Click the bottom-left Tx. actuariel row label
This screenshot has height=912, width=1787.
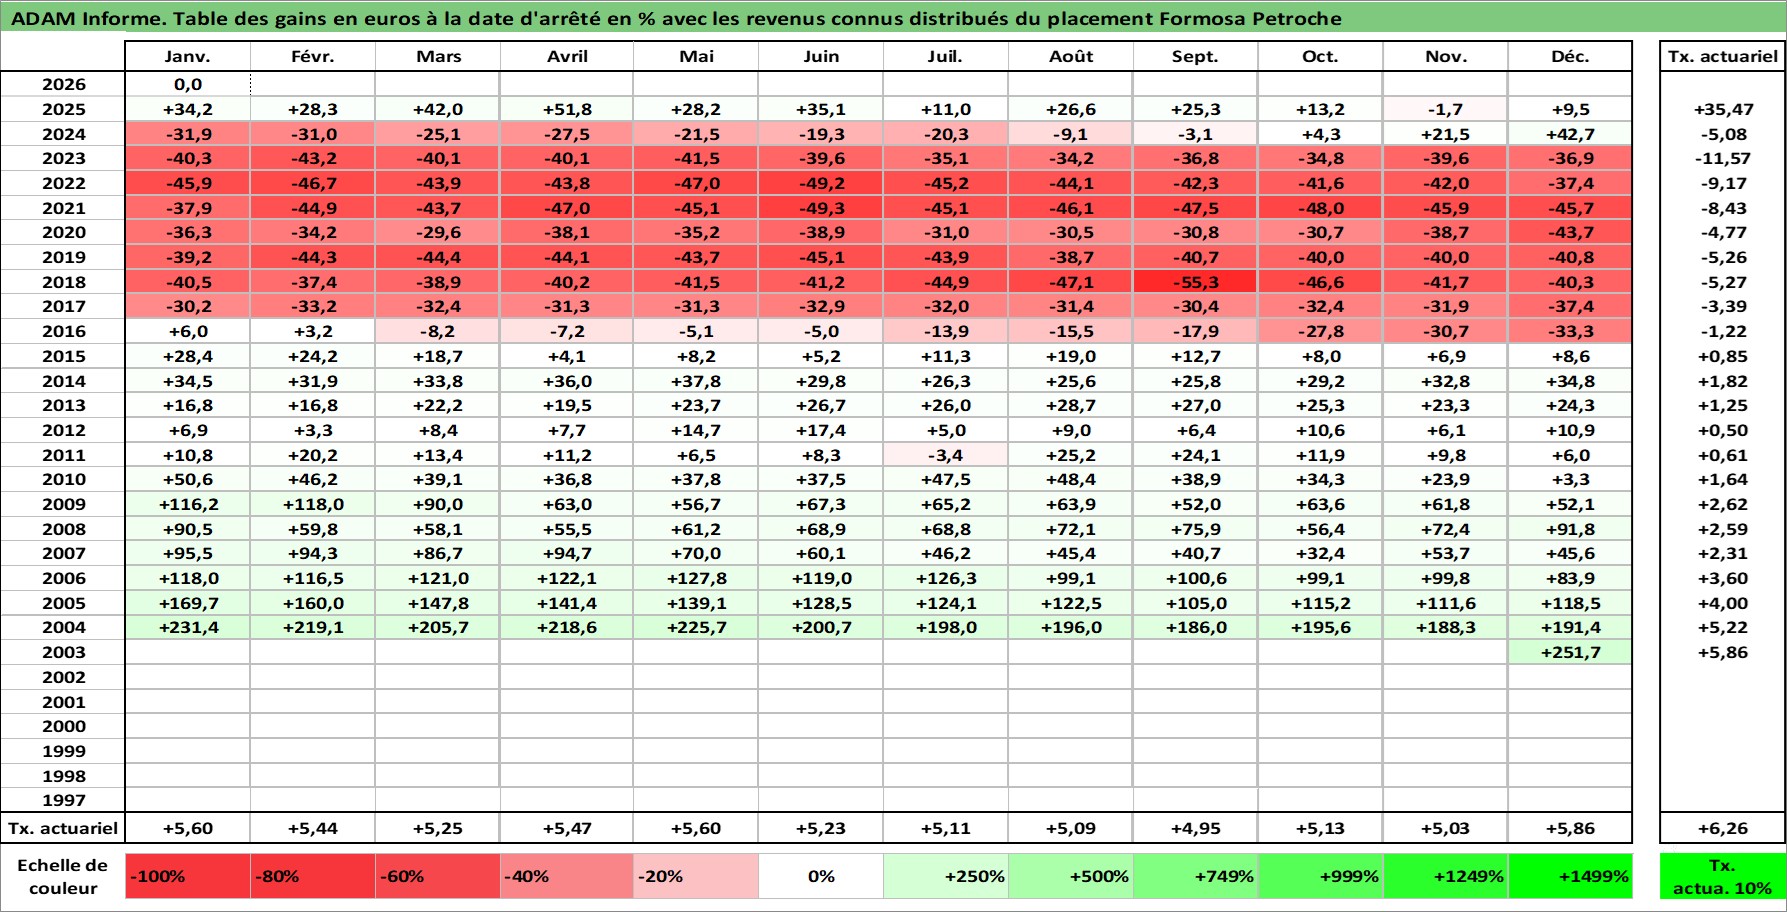(63, 828)
